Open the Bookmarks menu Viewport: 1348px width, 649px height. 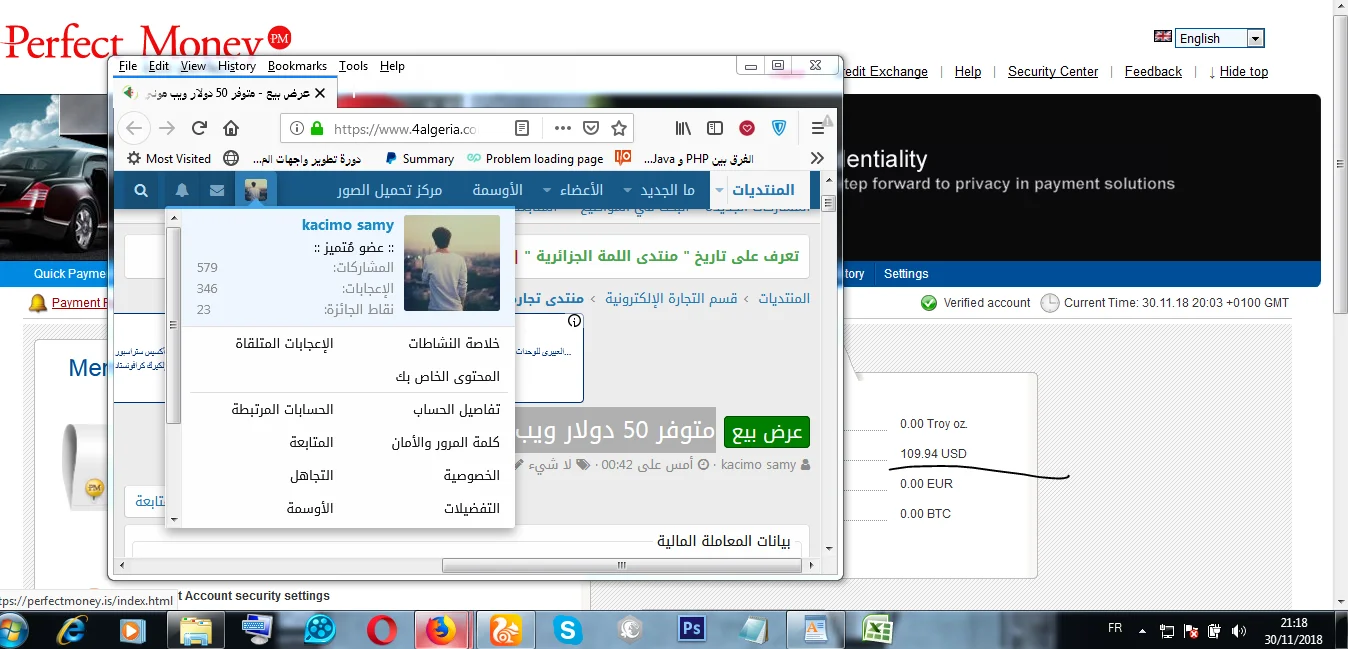click(x=297, y=66)
